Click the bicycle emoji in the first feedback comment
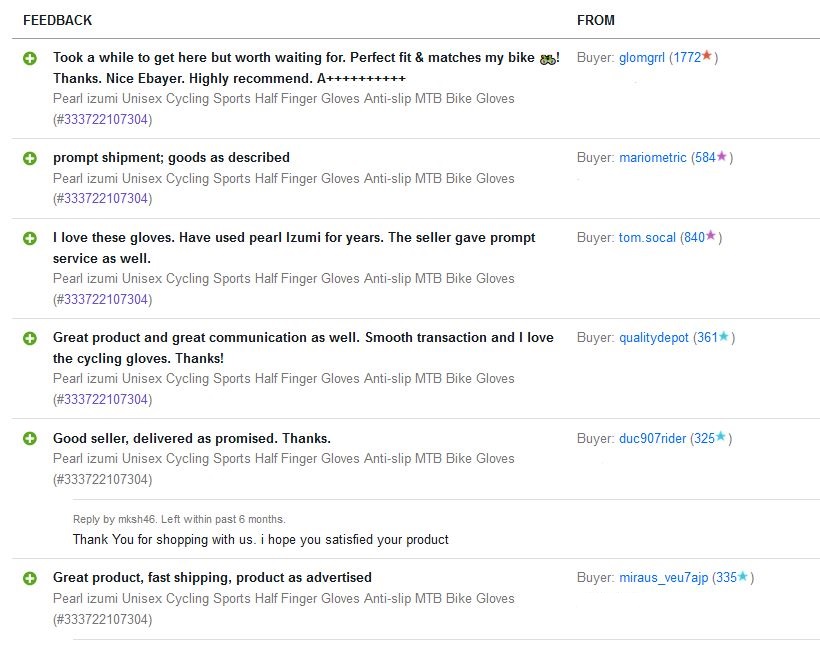The image size is (820, 653). [547, 58]
